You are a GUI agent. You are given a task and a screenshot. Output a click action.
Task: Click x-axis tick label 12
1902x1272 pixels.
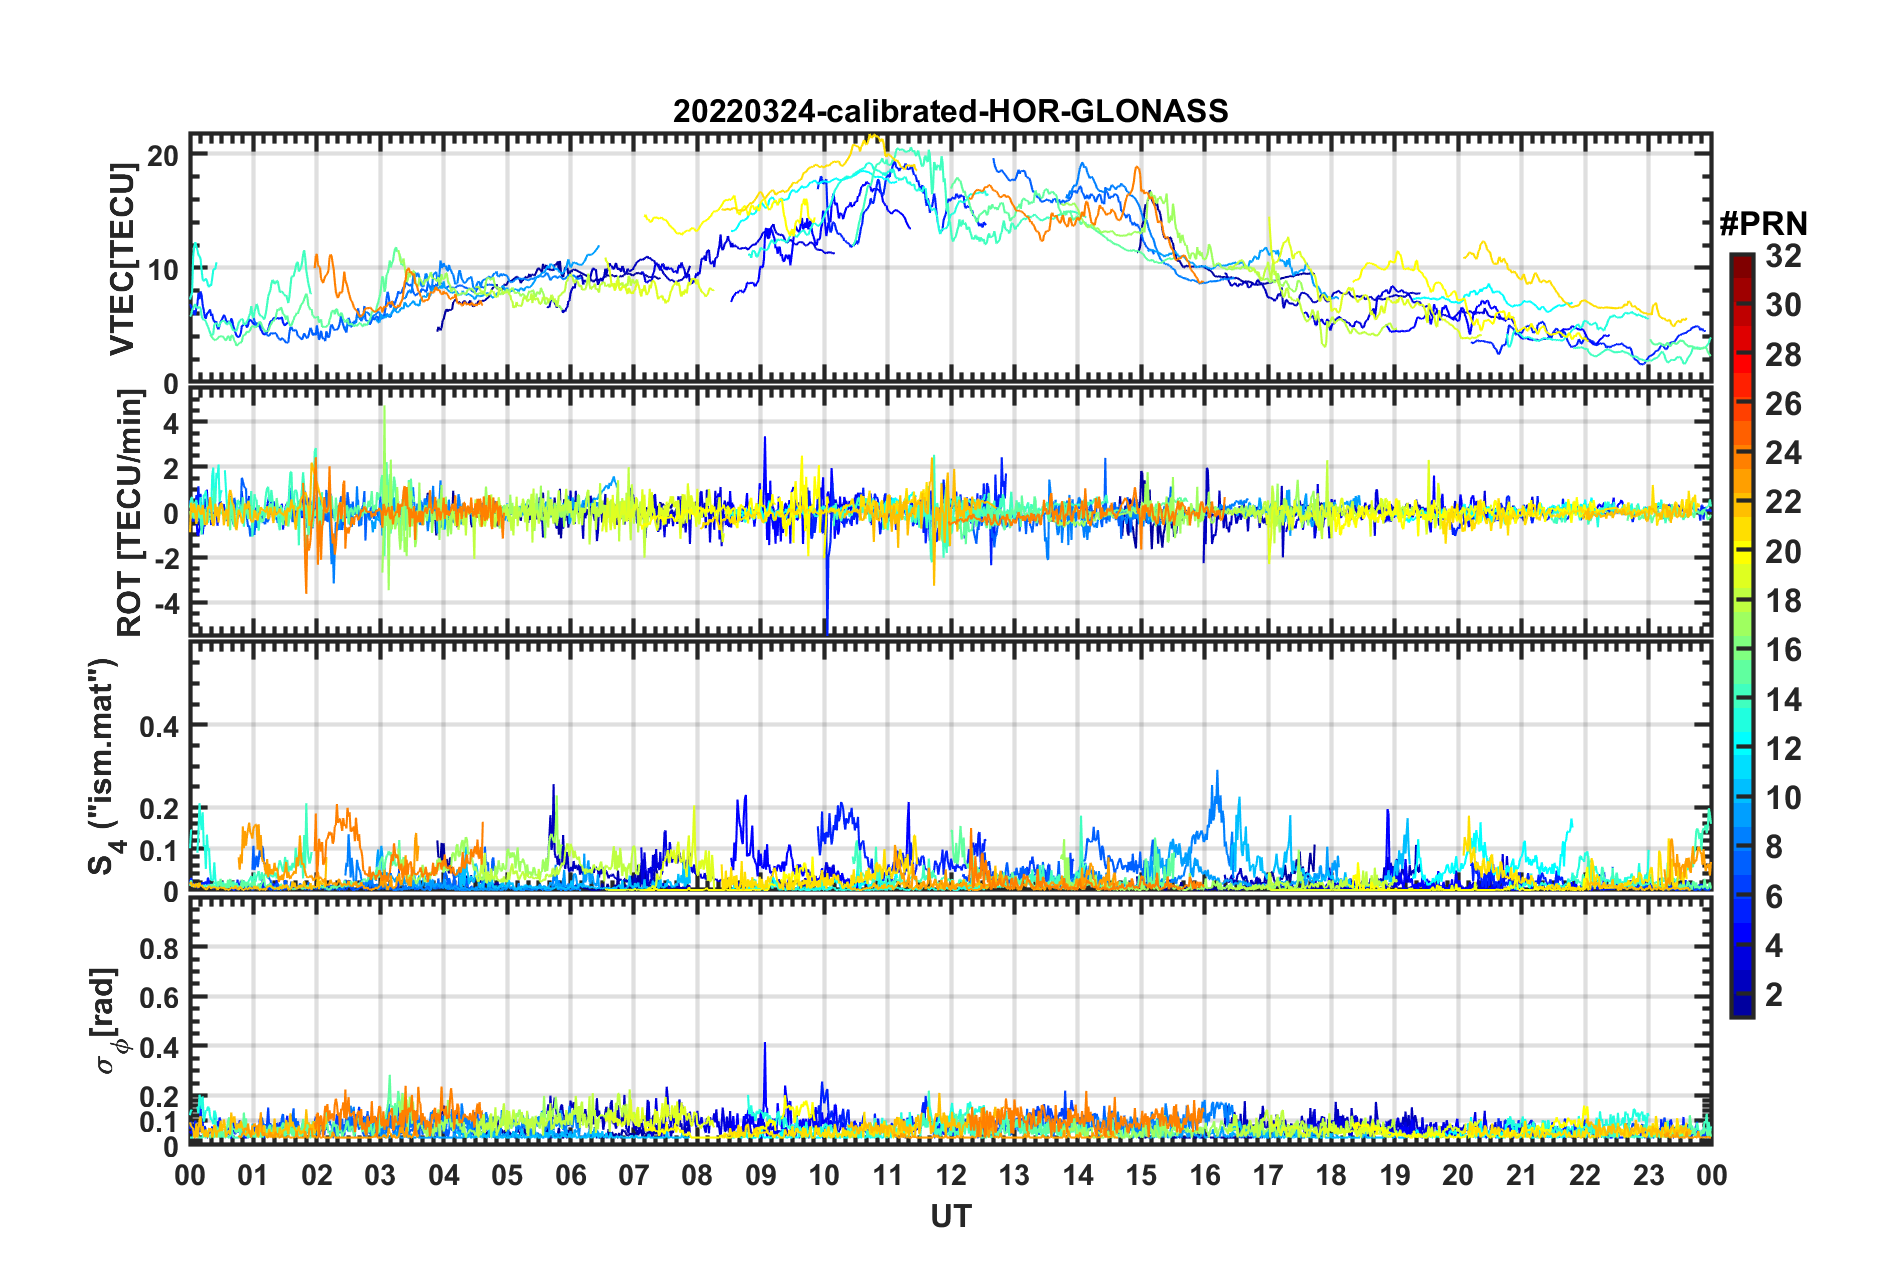tap(951, 1174)
